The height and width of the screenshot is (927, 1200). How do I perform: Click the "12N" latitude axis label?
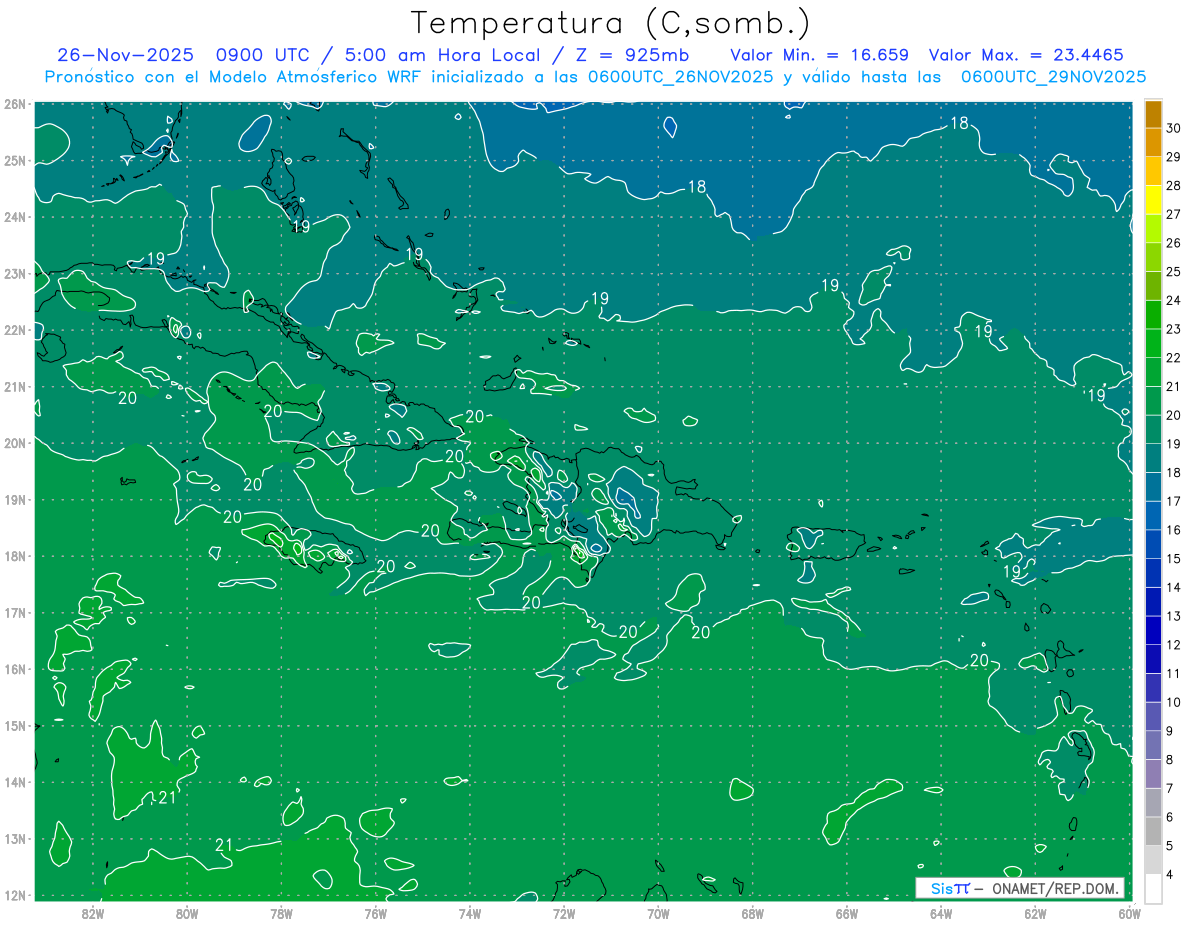14,895
